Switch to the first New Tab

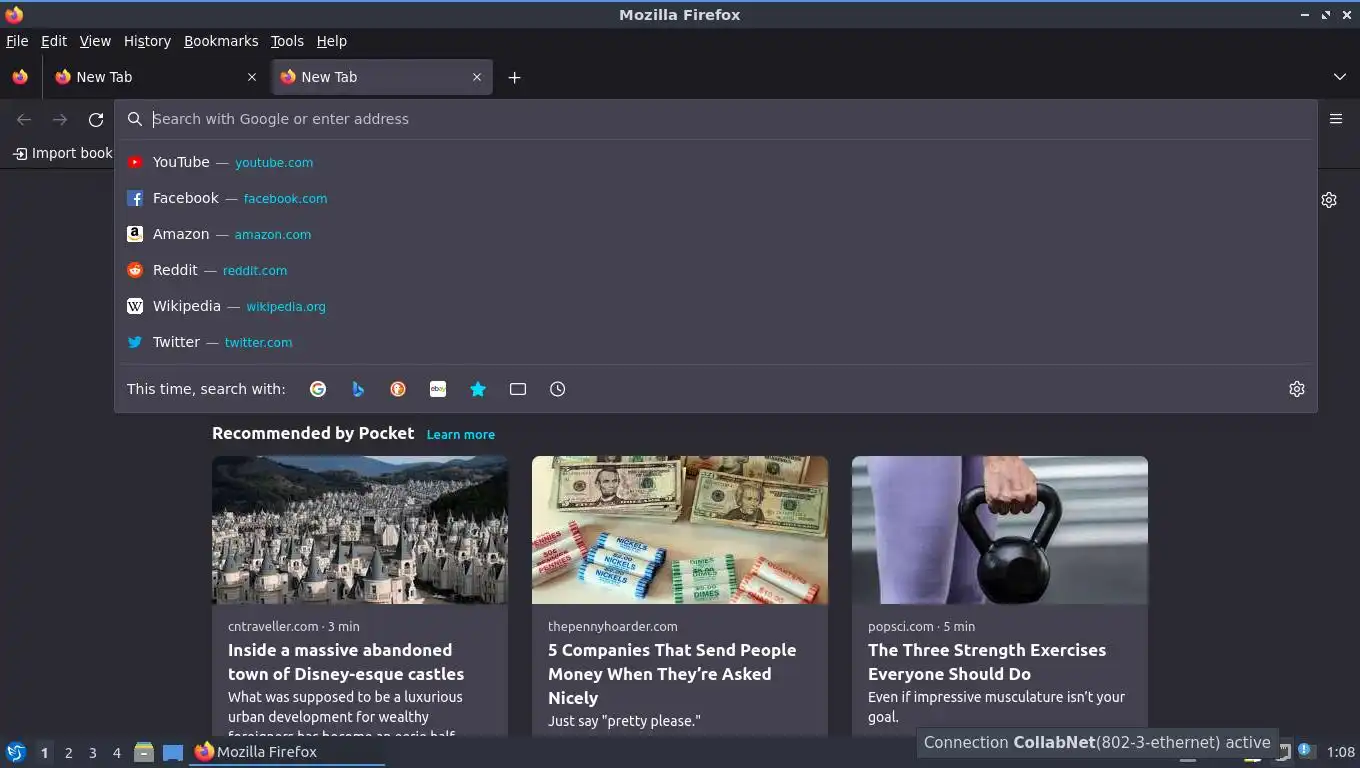click(x=155, y=77)
